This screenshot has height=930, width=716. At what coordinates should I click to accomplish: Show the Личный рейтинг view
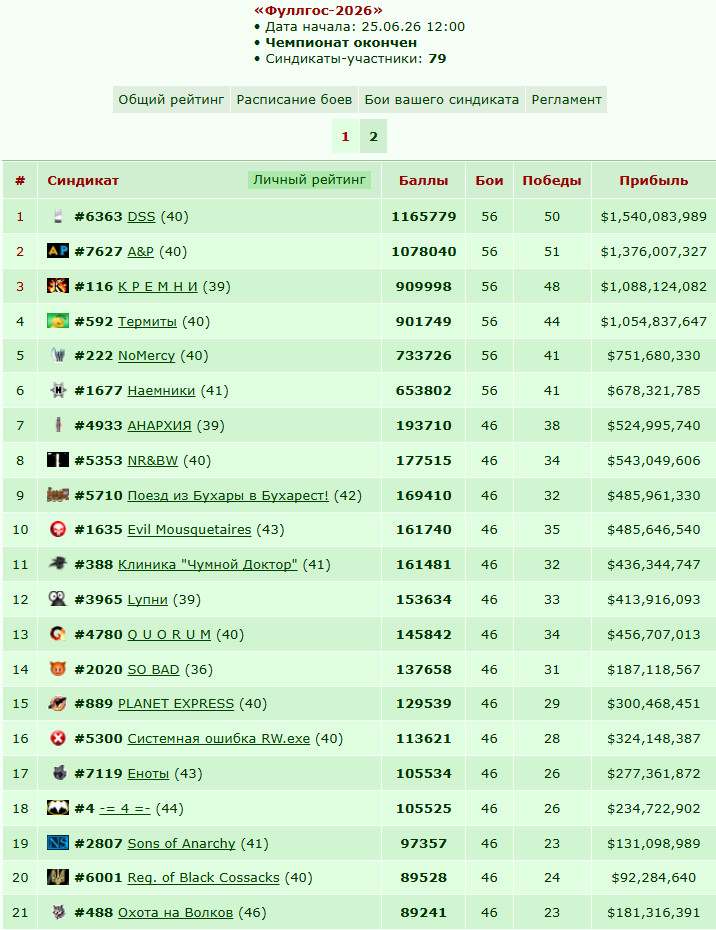309,180
